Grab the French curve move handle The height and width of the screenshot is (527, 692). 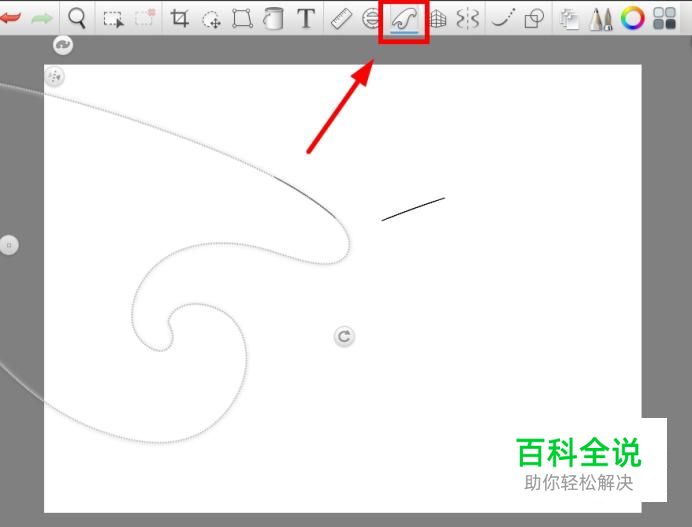tap(54, 76)
